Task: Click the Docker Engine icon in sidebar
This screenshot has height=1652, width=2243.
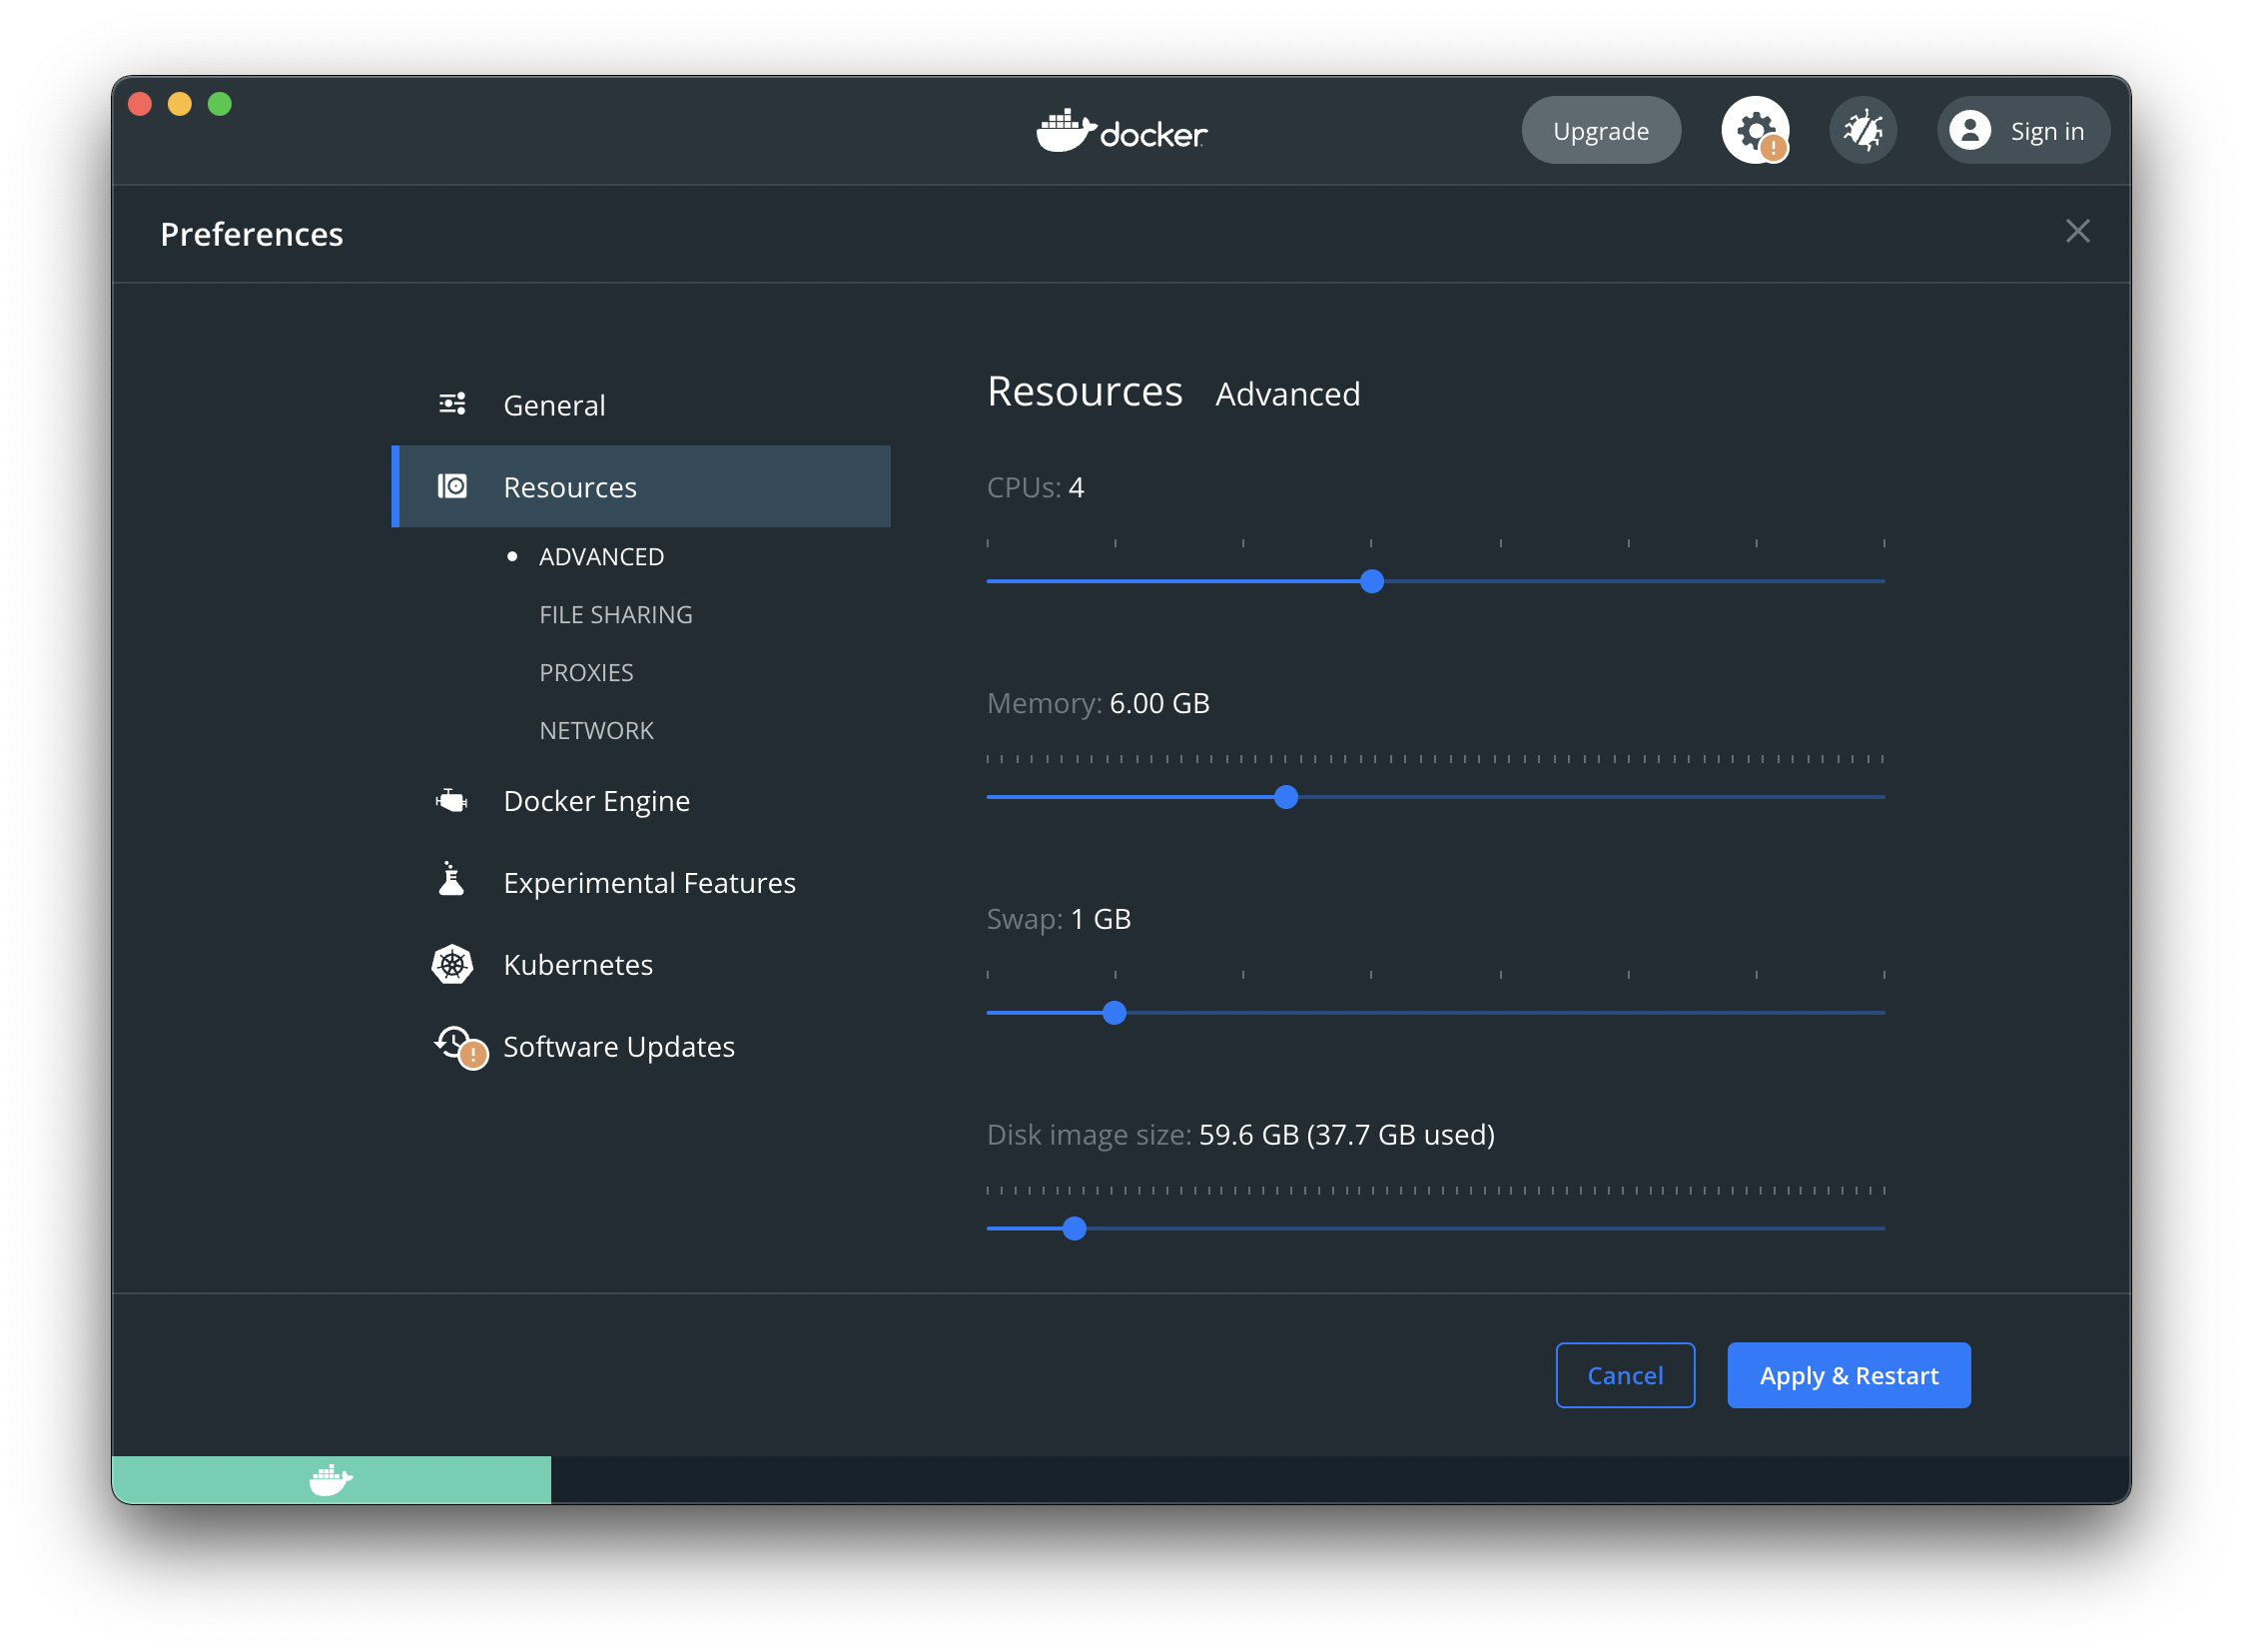Action: click(x=452, y=801)
